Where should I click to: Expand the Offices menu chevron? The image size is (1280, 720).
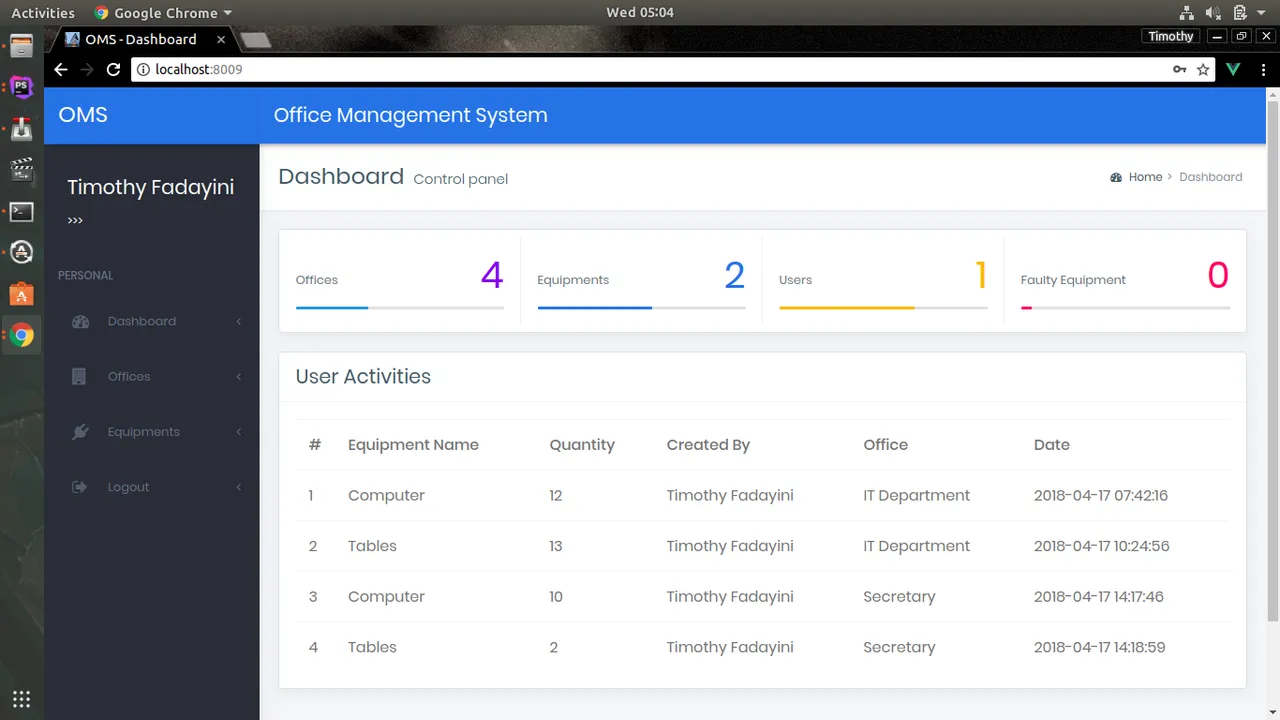[x=239, y=377]
